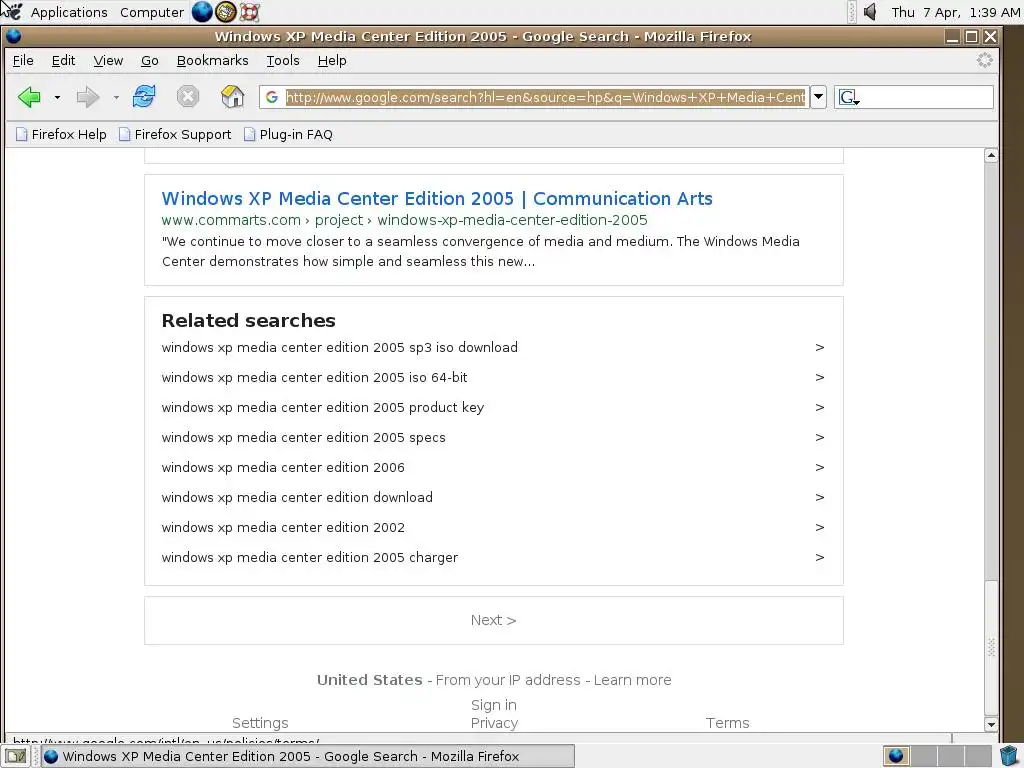Image resolution: width=1024 pixels, height=768 pixels.
Task: Open the Edit menu
Action: pos(63,61)
